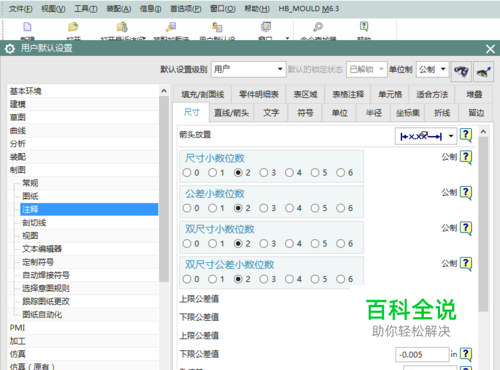
Task: Set 公差小数位数 to 4
Action: 289,208
